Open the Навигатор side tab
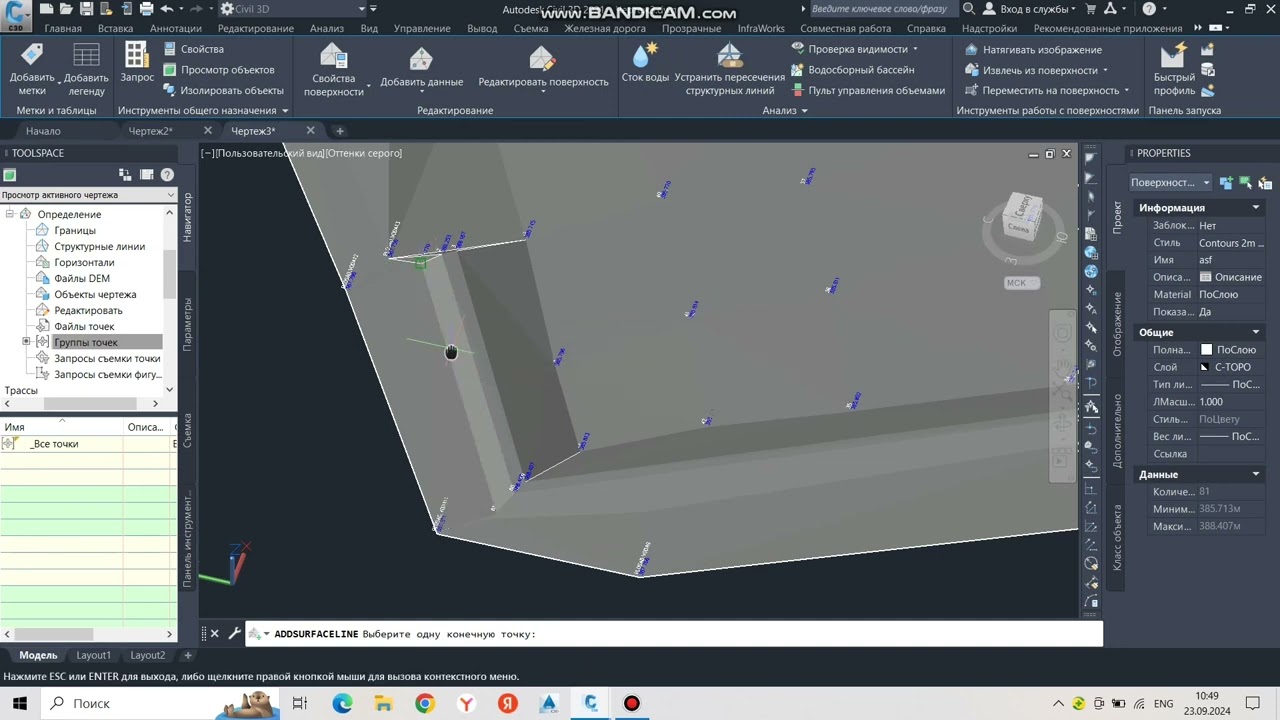 187,217
